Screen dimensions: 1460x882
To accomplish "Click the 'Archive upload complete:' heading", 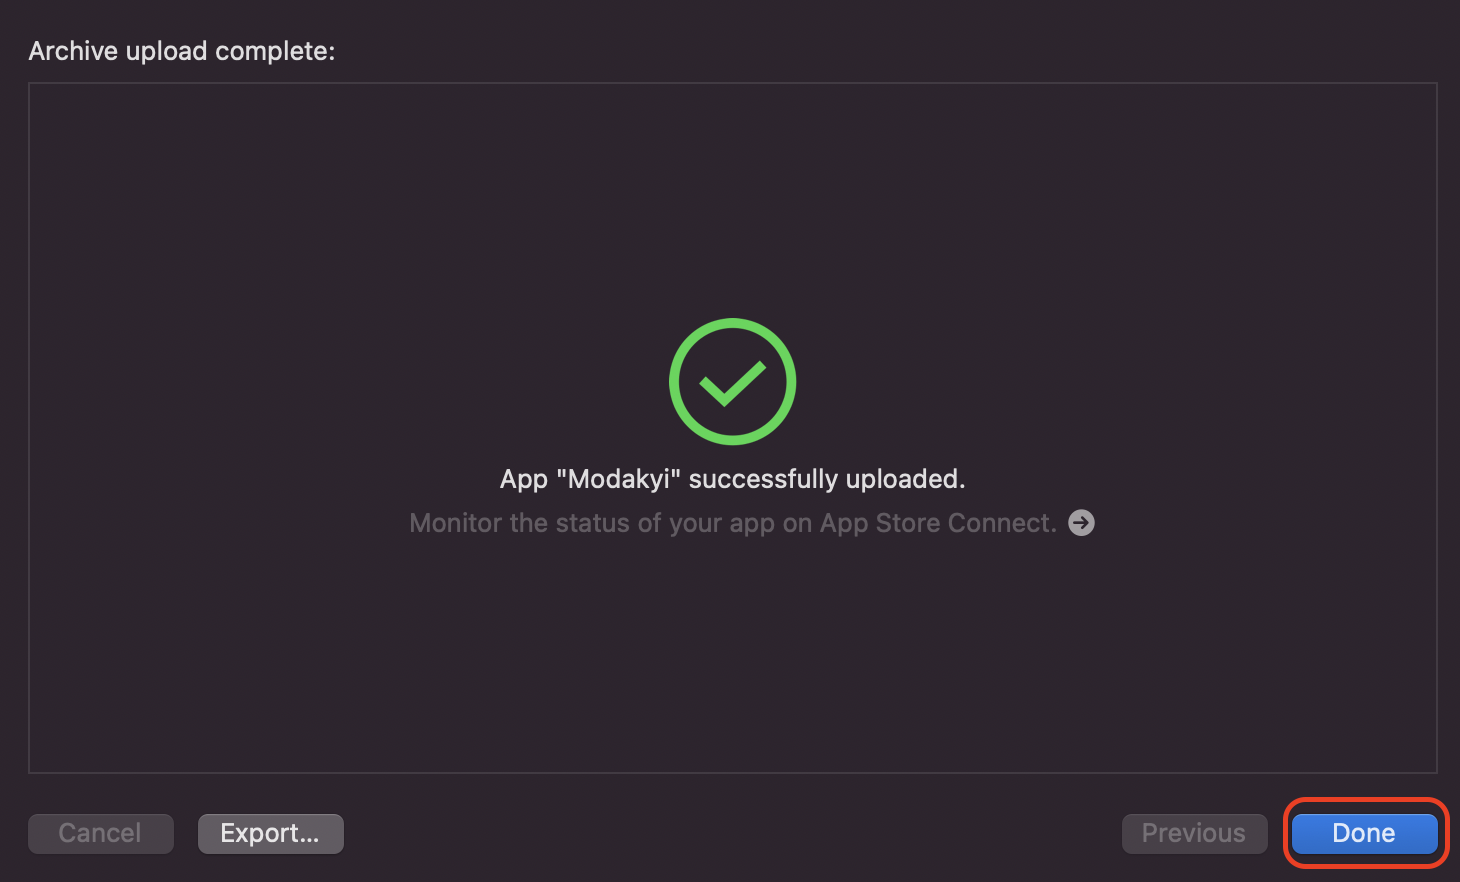I will (x=182, y=51).
